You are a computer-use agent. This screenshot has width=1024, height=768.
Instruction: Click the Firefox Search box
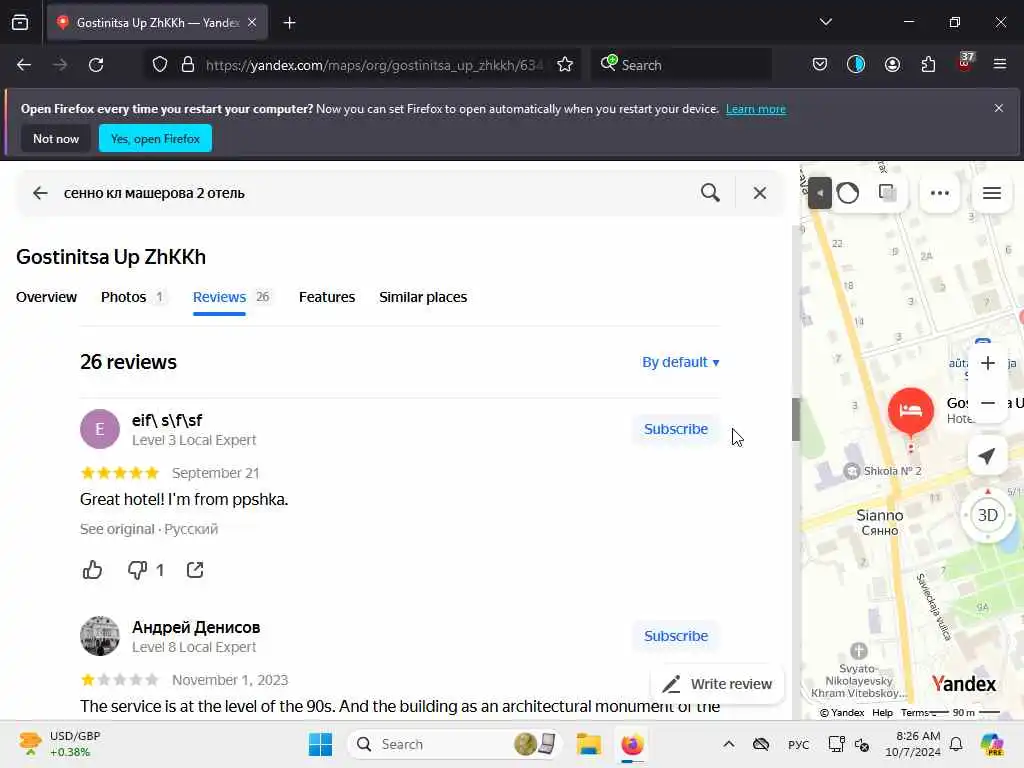[682, 65]
